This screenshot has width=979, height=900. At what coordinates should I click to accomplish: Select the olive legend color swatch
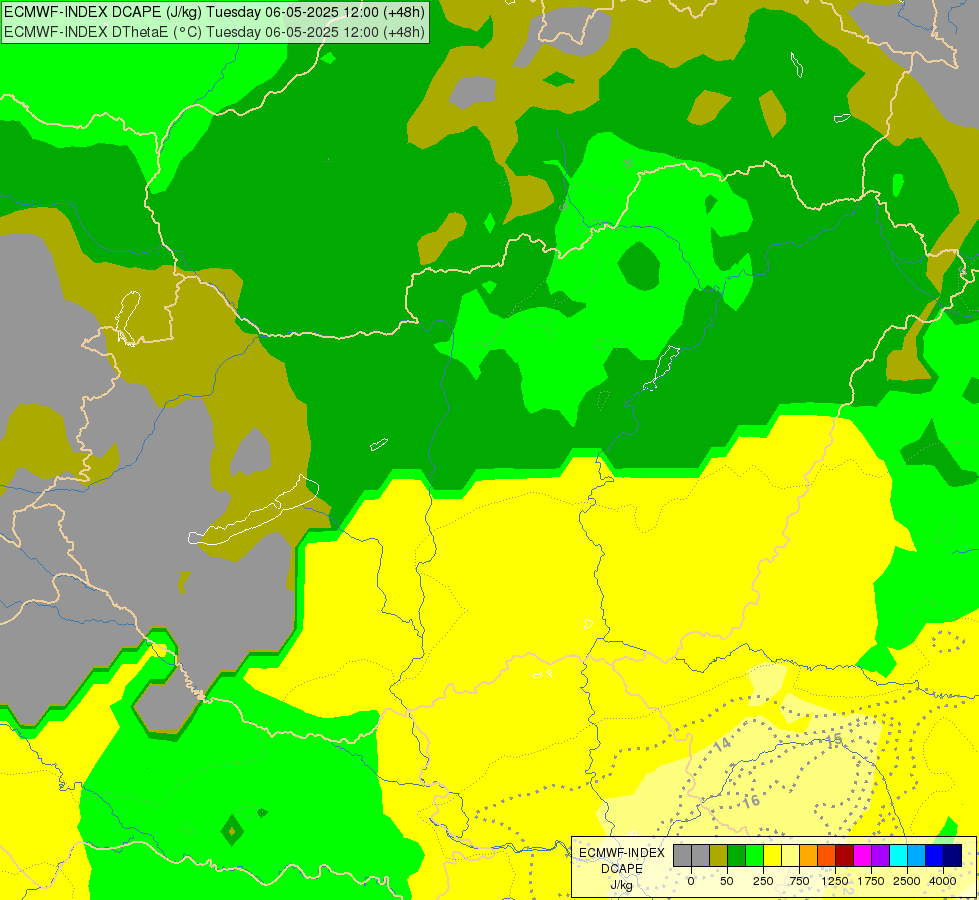pyautogui.click(x=719, y=856)
